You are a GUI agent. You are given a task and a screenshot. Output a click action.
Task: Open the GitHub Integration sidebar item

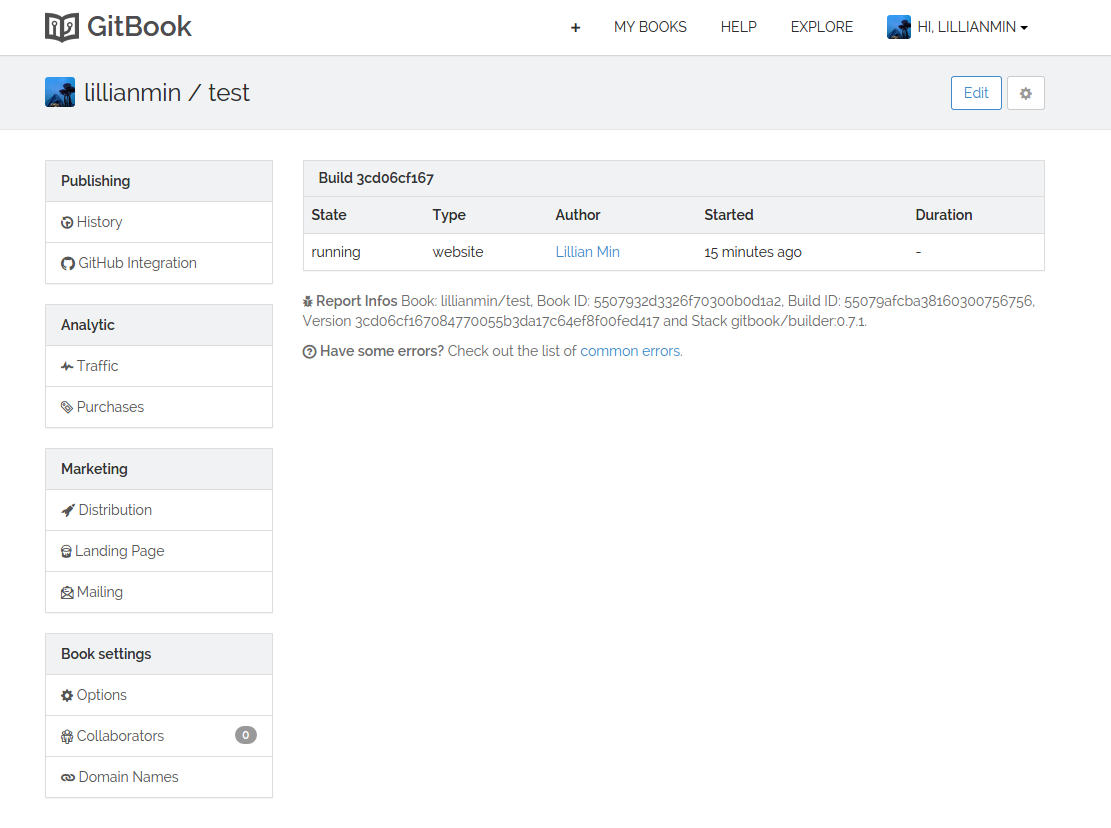point(159,263)
